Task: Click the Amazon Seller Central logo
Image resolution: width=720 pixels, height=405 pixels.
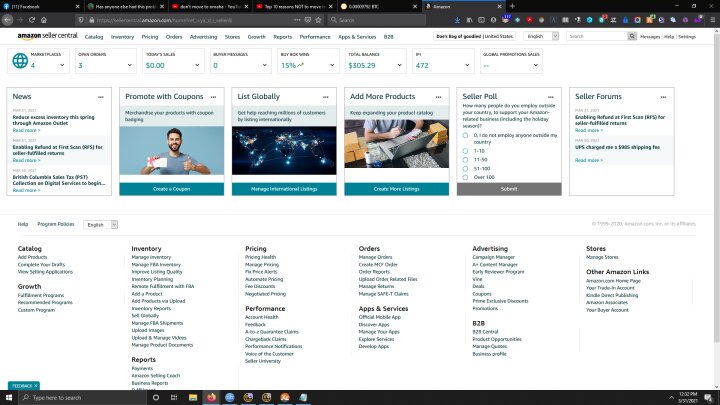Action: (47, 36)
